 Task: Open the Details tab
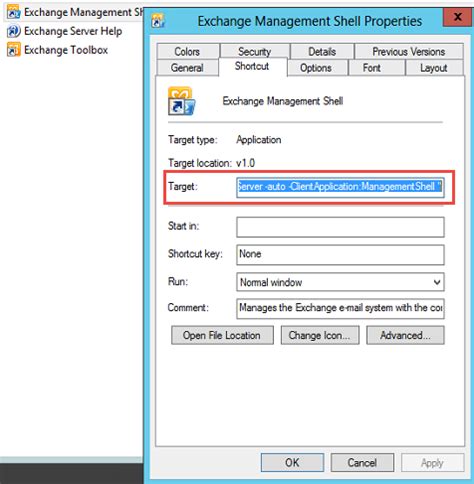[322, 51]
